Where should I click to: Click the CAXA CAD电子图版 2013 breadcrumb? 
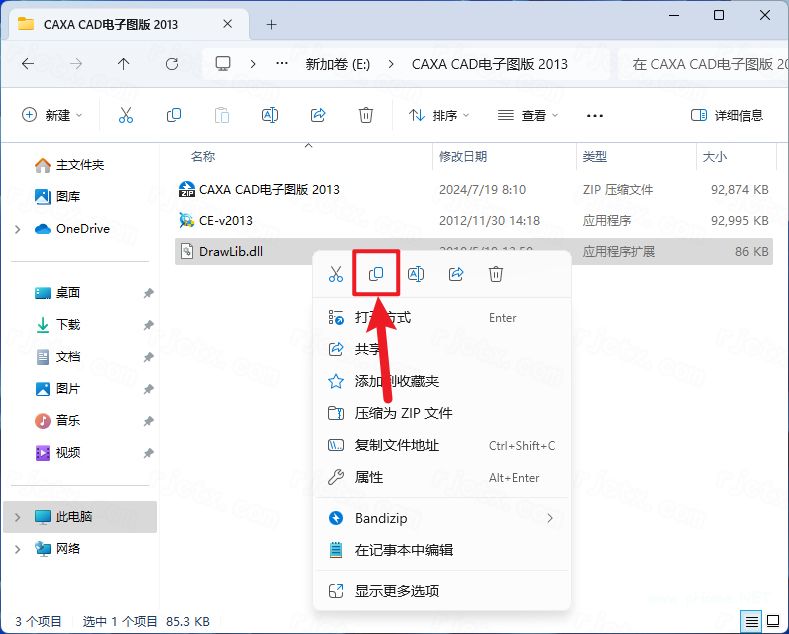point(490,64)
